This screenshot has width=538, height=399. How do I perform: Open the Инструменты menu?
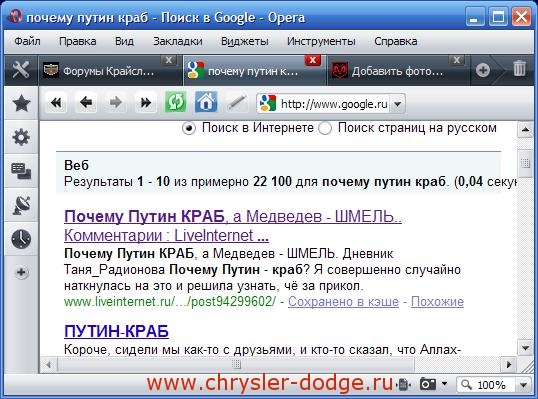(x=321, y=42)
